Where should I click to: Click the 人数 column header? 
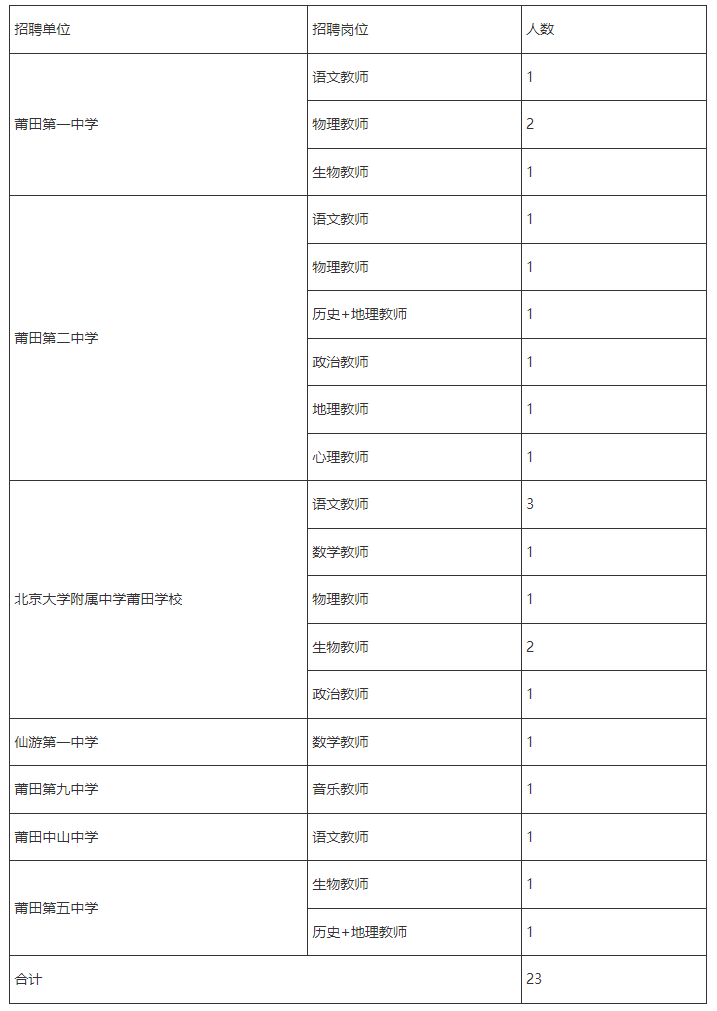click(x=540, y=30)
